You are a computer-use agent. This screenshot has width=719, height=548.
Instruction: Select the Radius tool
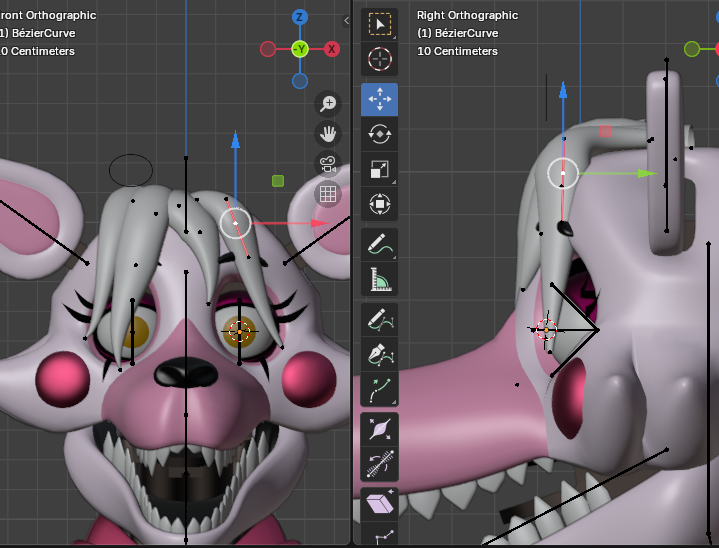(380, 430)
